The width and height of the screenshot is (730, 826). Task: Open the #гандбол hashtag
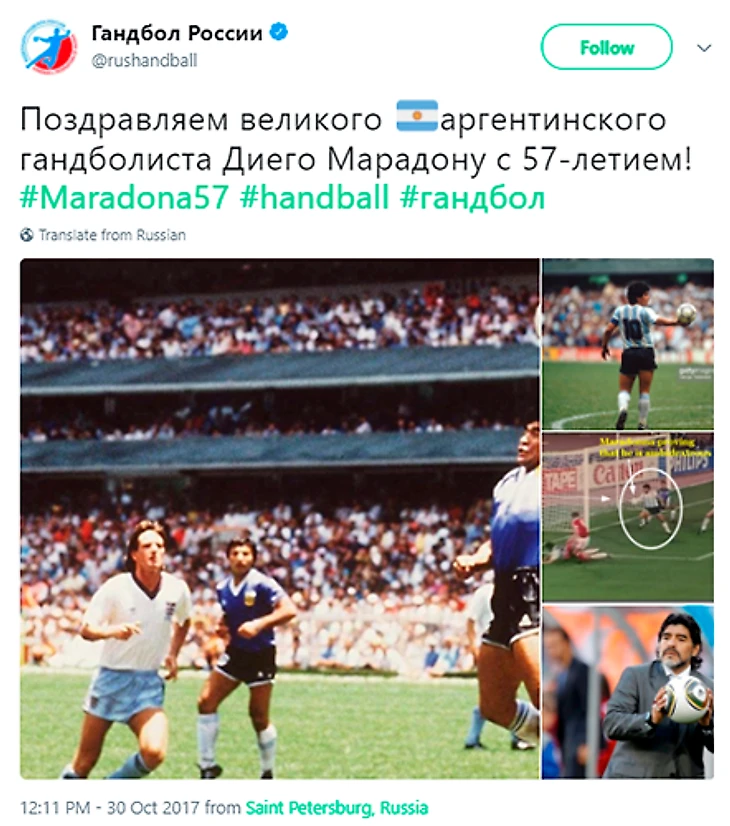[x=472, y=199]
